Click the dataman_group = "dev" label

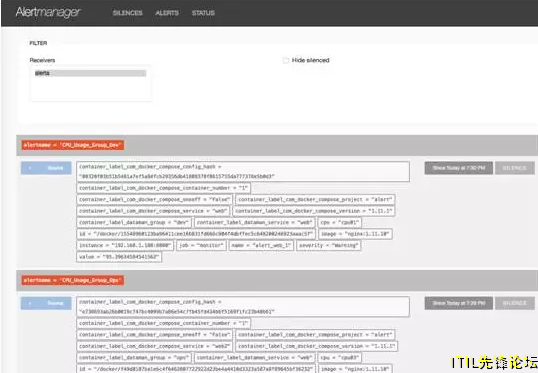[x=134, y=222]
